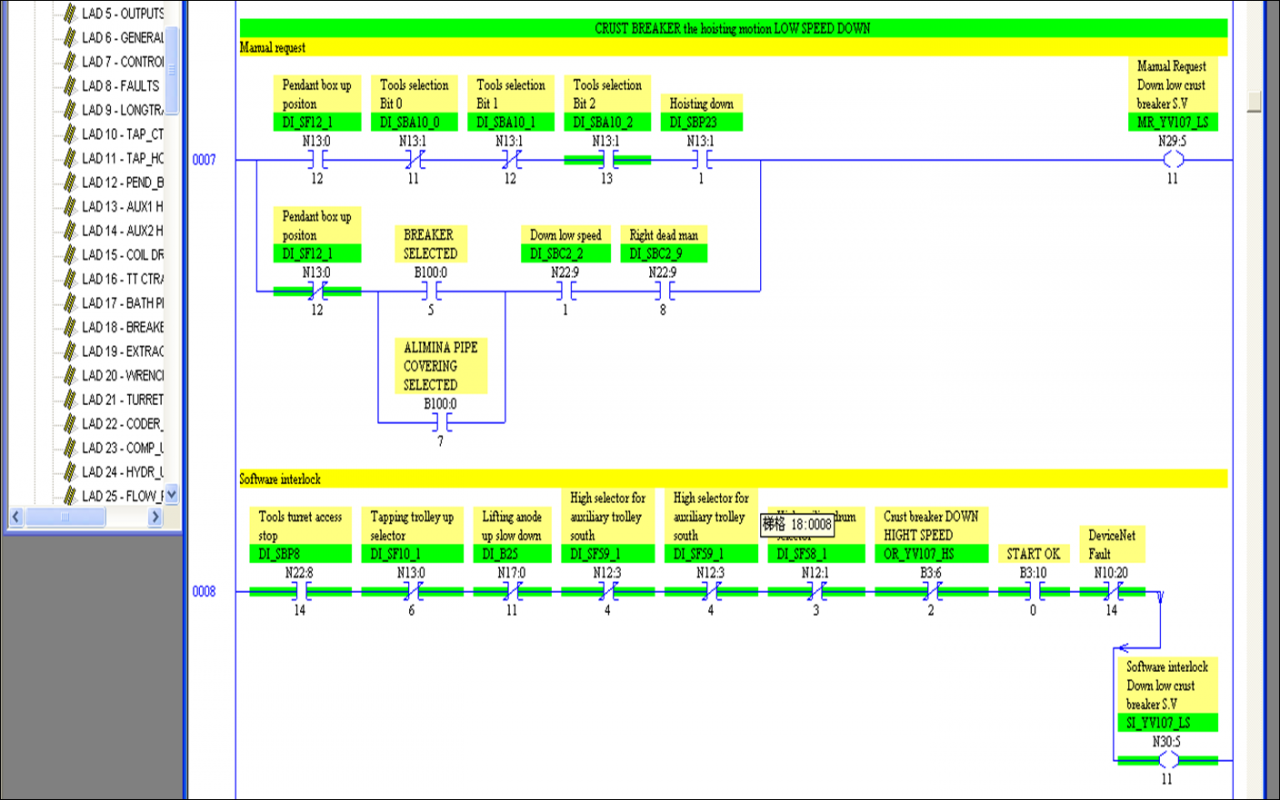This screenshot has width=1280, height=800.
Task: Click the START OK B3:10 contact
Action: point(1033,592)
